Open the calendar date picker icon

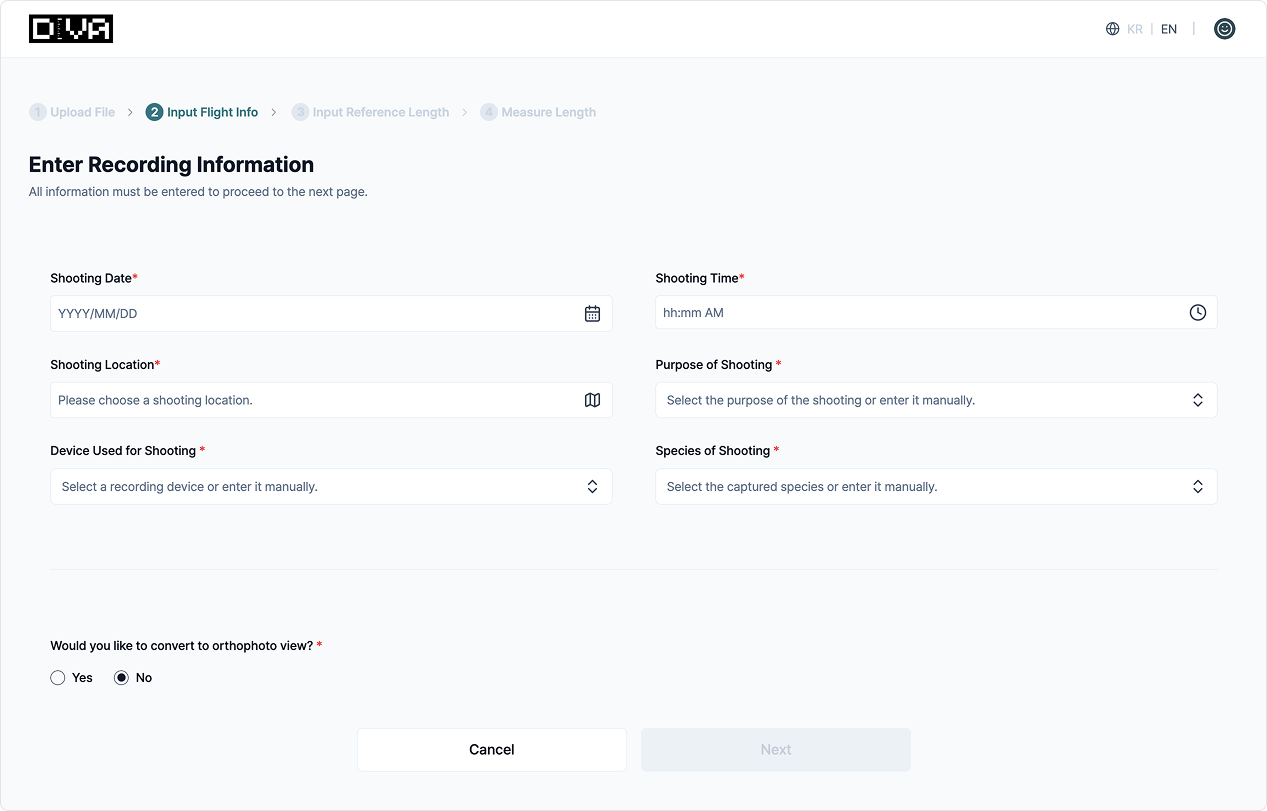click(x=592, y=314)
